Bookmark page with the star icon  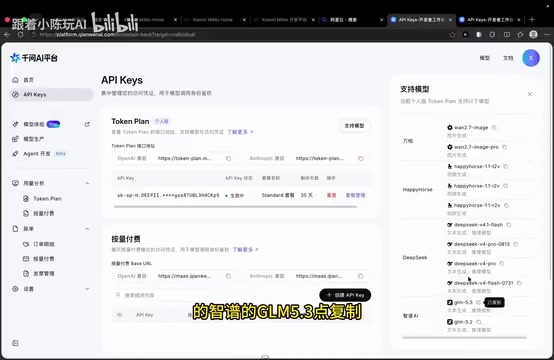click(452, 34)
